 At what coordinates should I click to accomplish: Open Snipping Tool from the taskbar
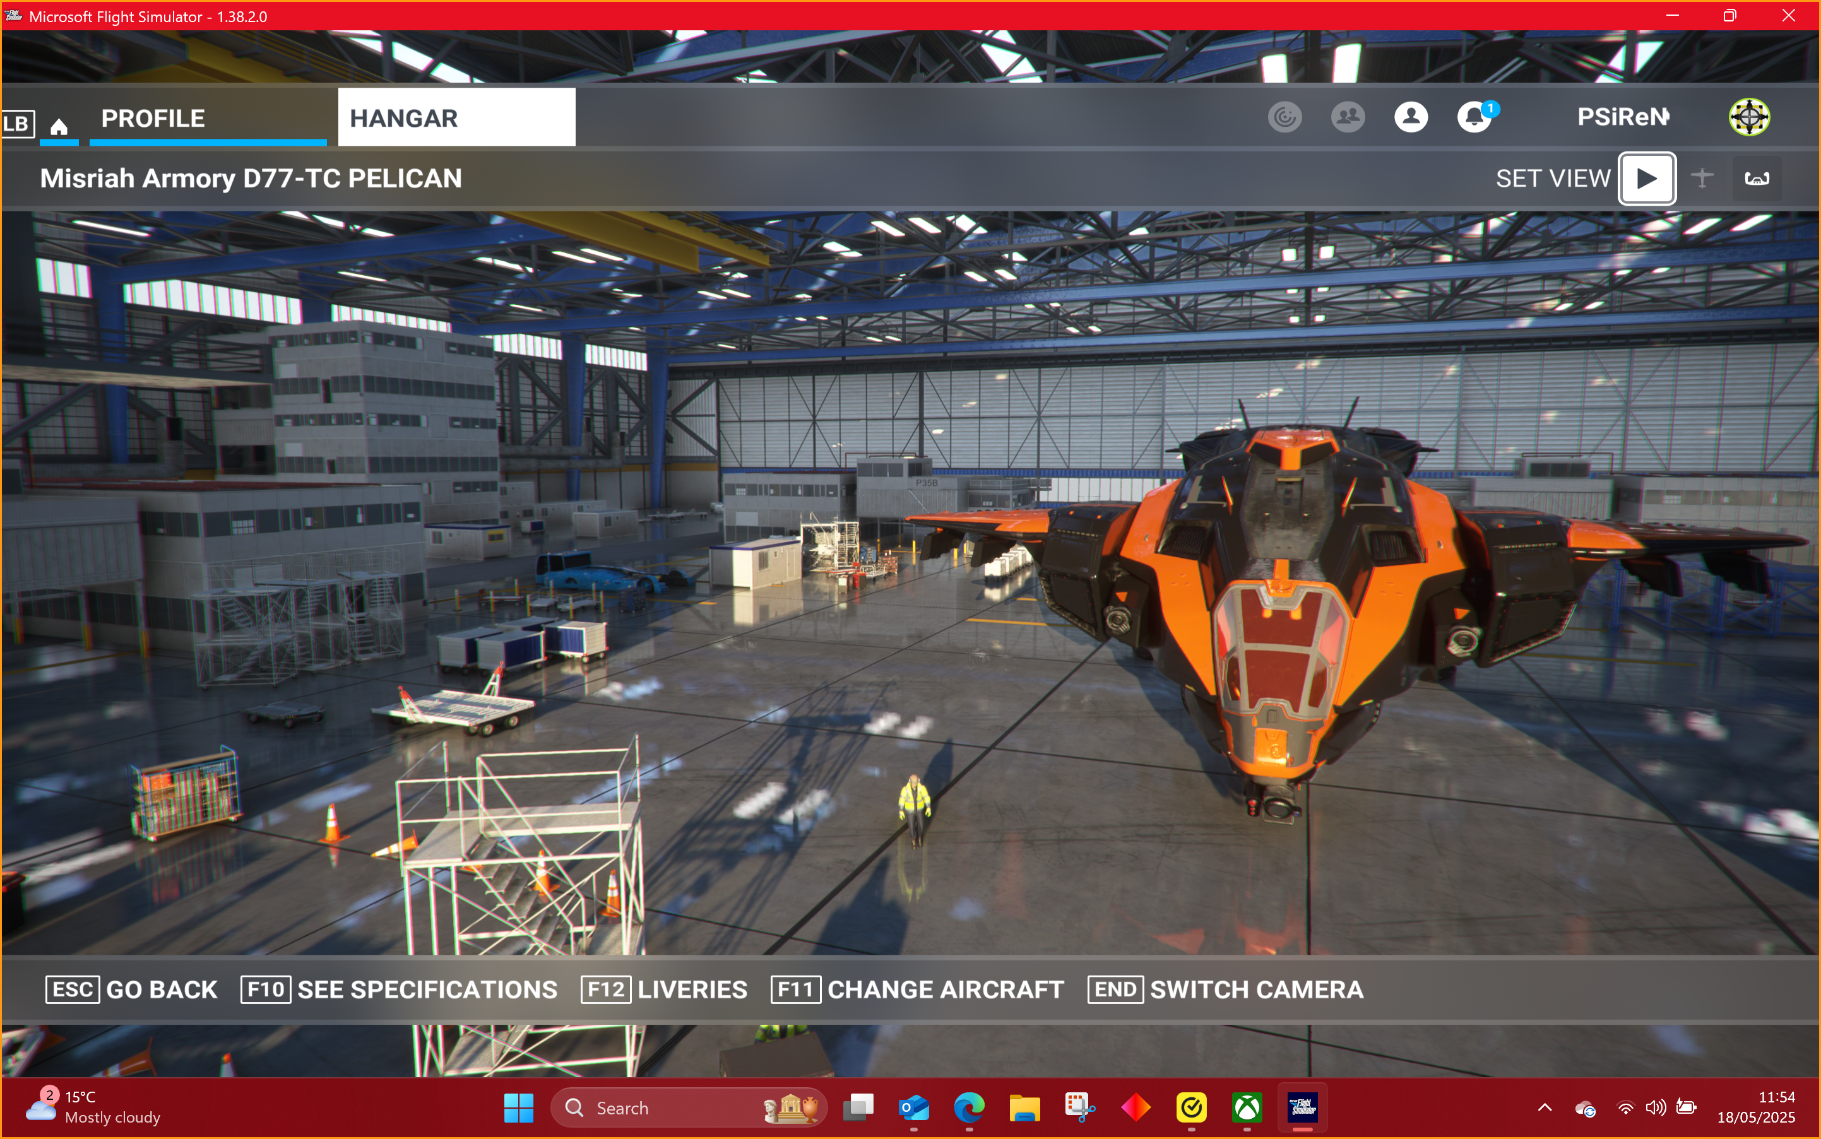(1080, 1108)
